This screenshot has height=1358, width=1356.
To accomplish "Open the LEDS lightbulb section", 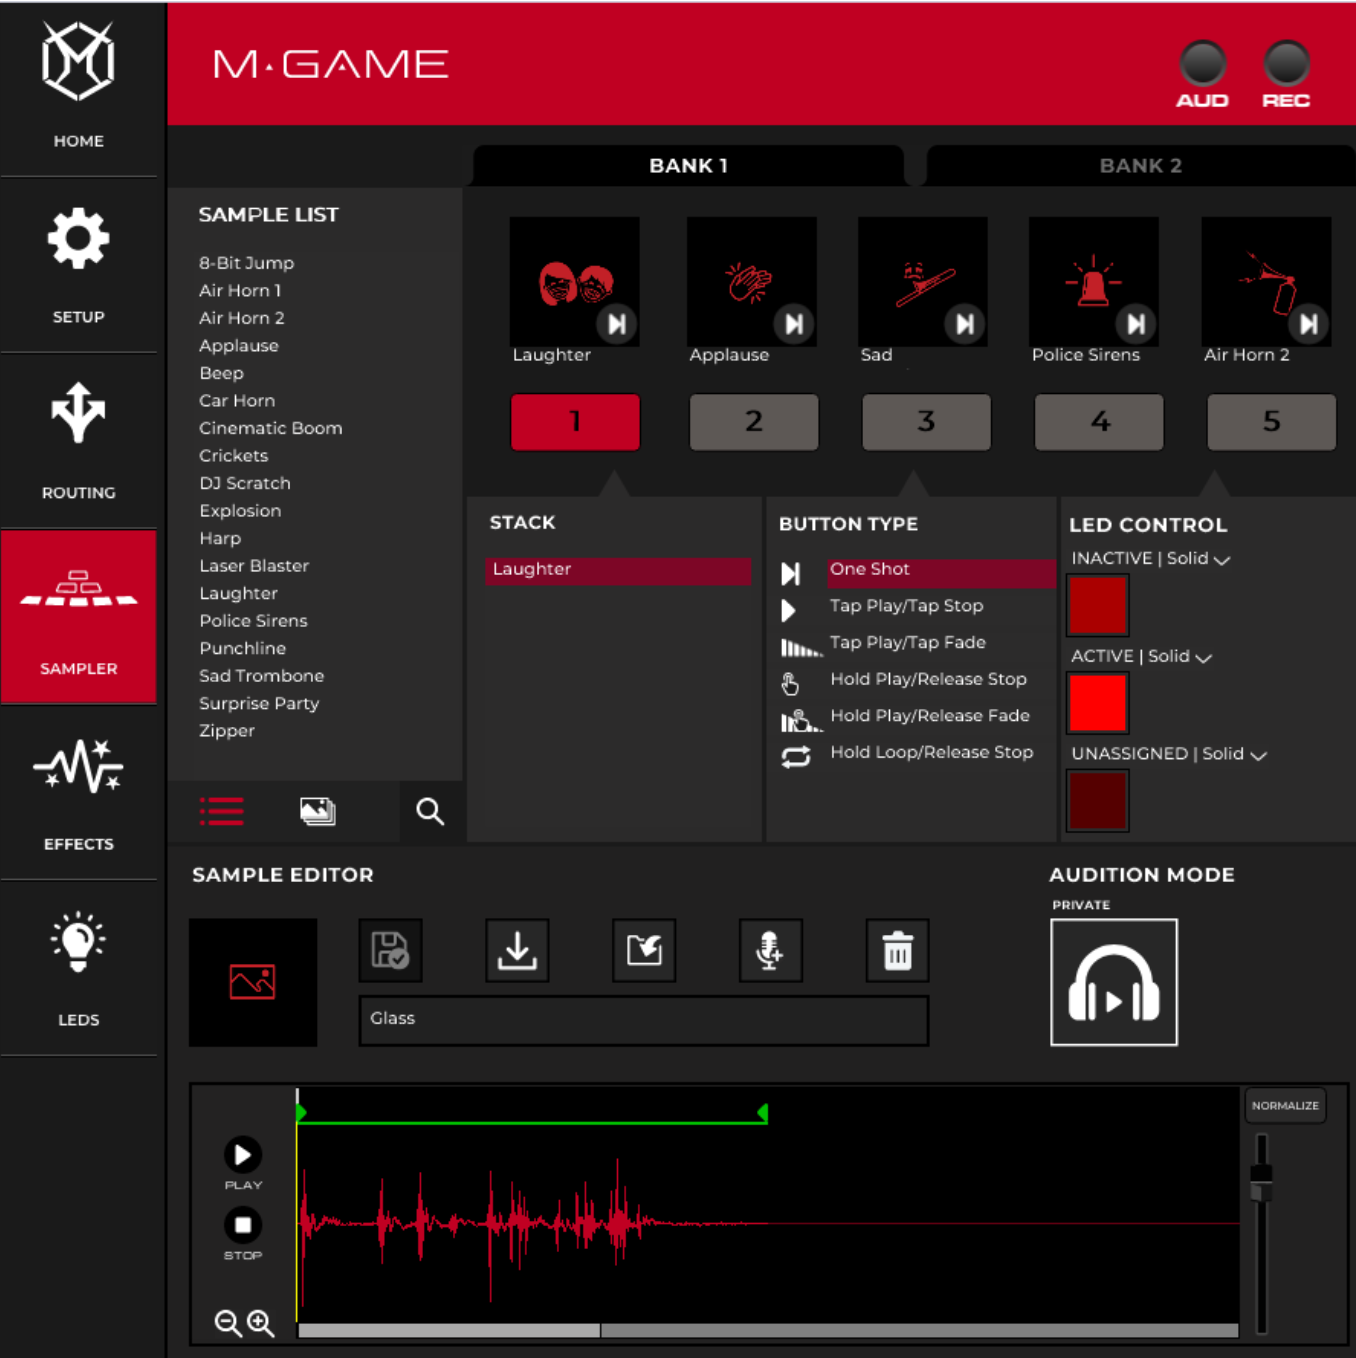I will (78, 968).
